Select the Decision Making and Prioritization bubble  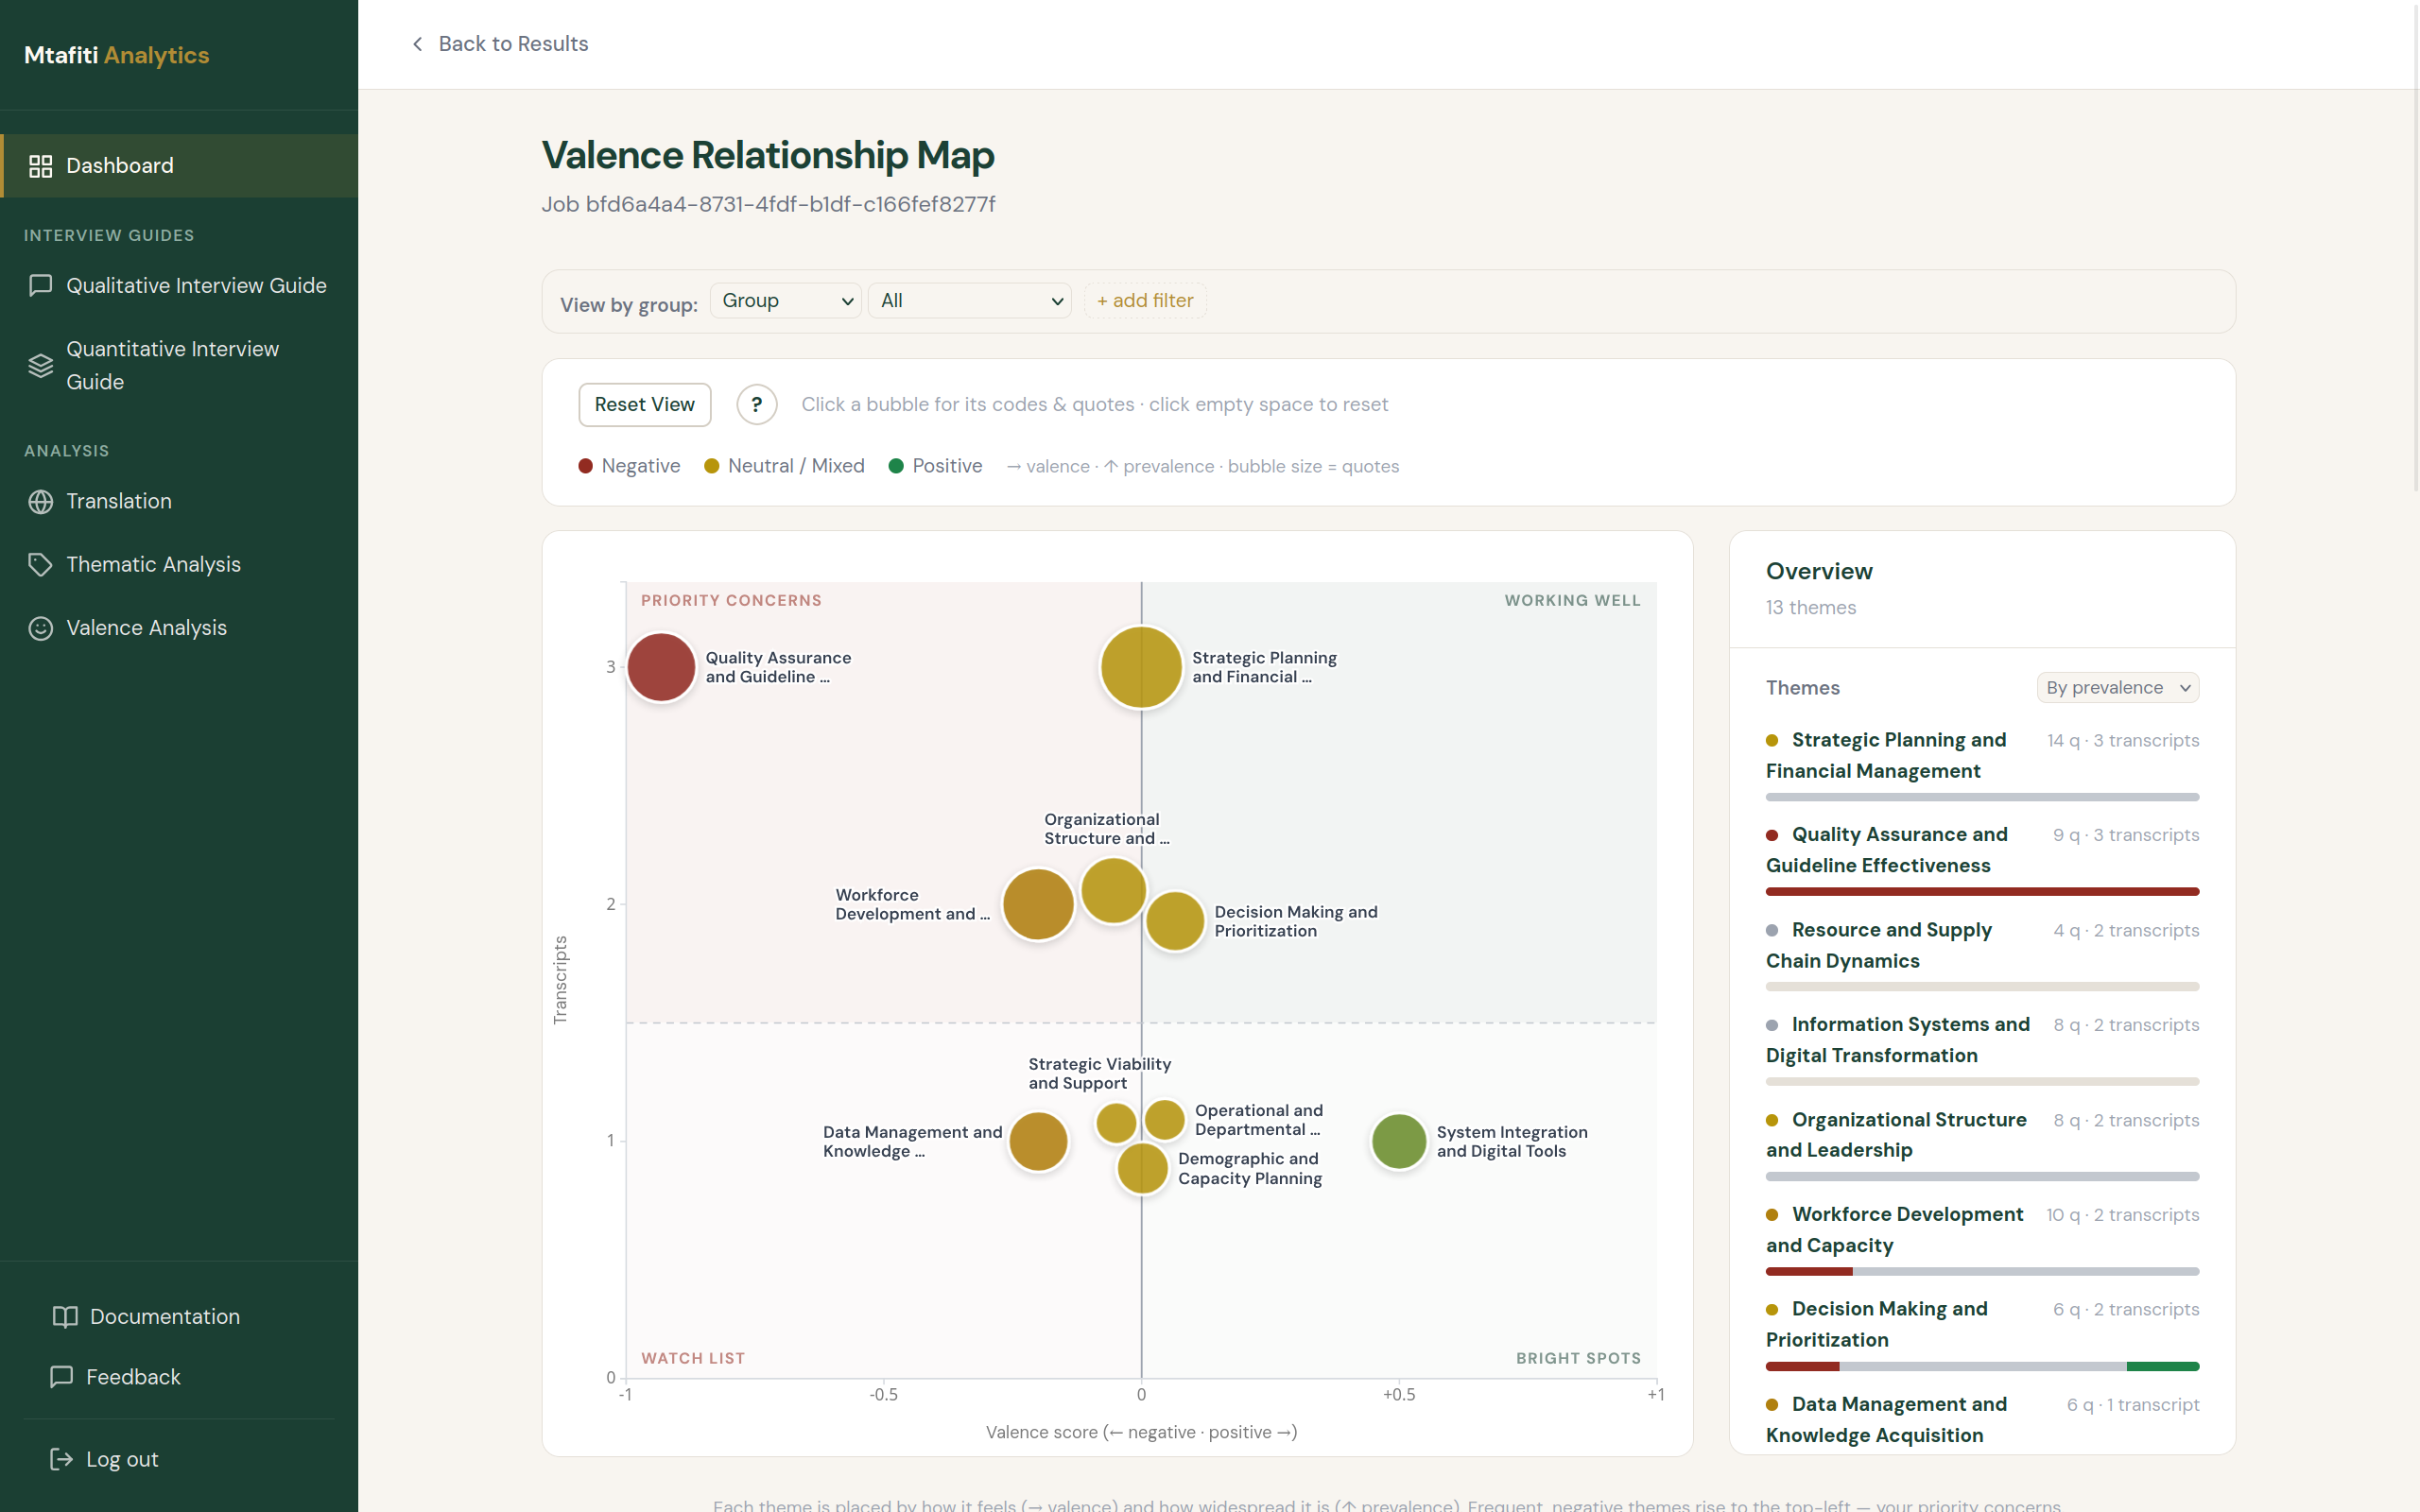pos(1175,921)
